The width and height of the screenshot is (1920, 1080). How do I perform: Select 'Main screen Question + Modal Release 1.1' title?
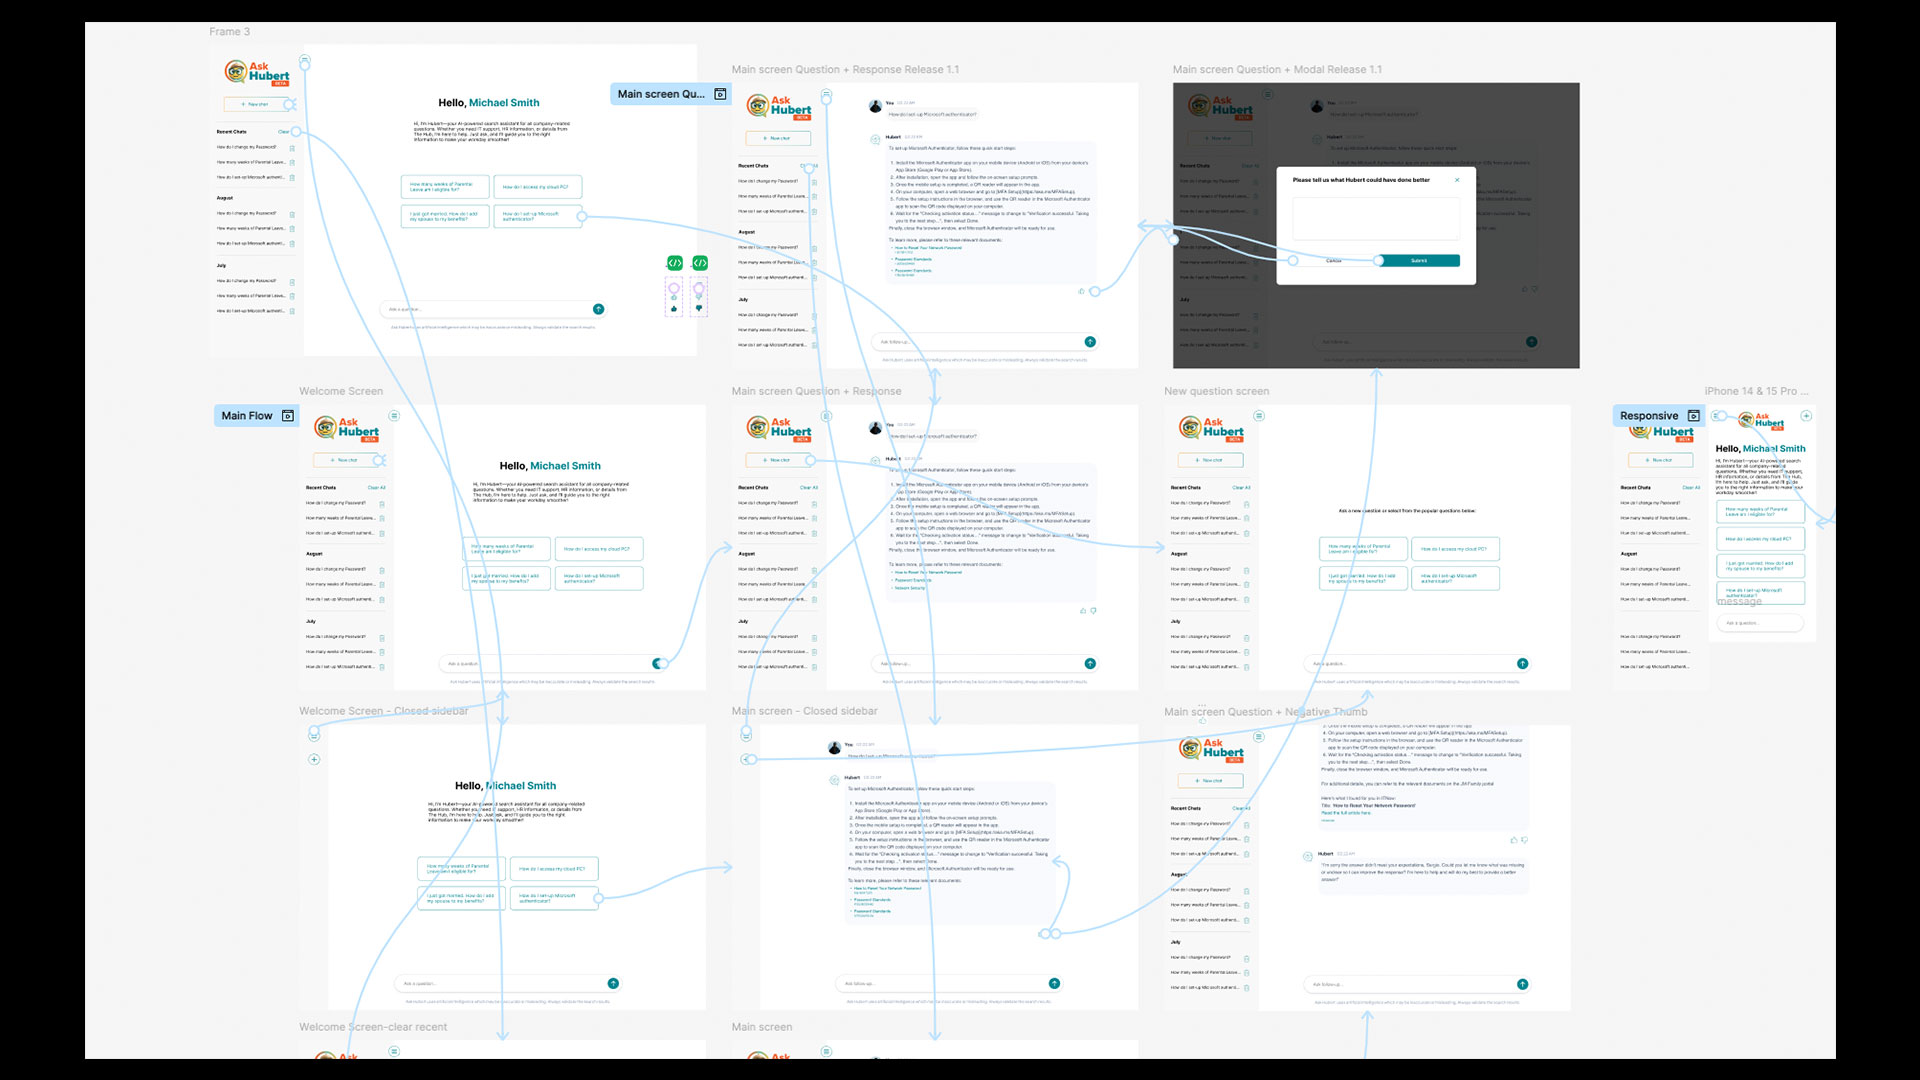(1277, 70)
